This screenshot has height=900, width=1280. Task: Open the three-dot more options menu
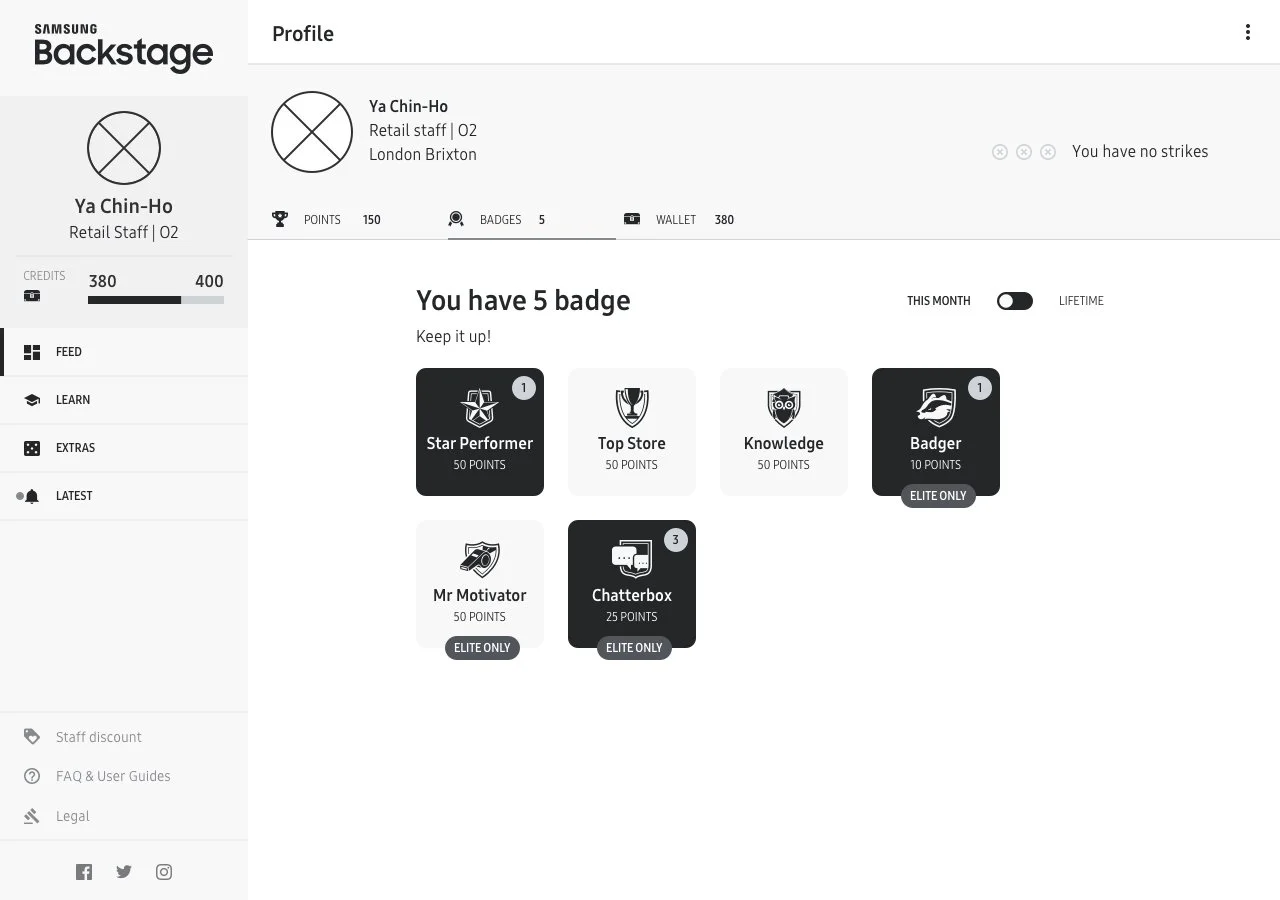point(1247,32)
